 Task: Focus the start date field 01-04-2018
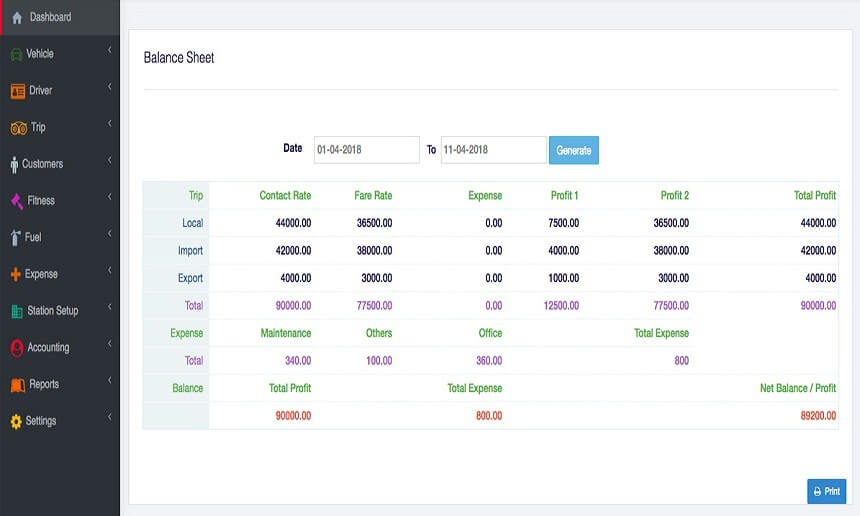tap(366, 150)
